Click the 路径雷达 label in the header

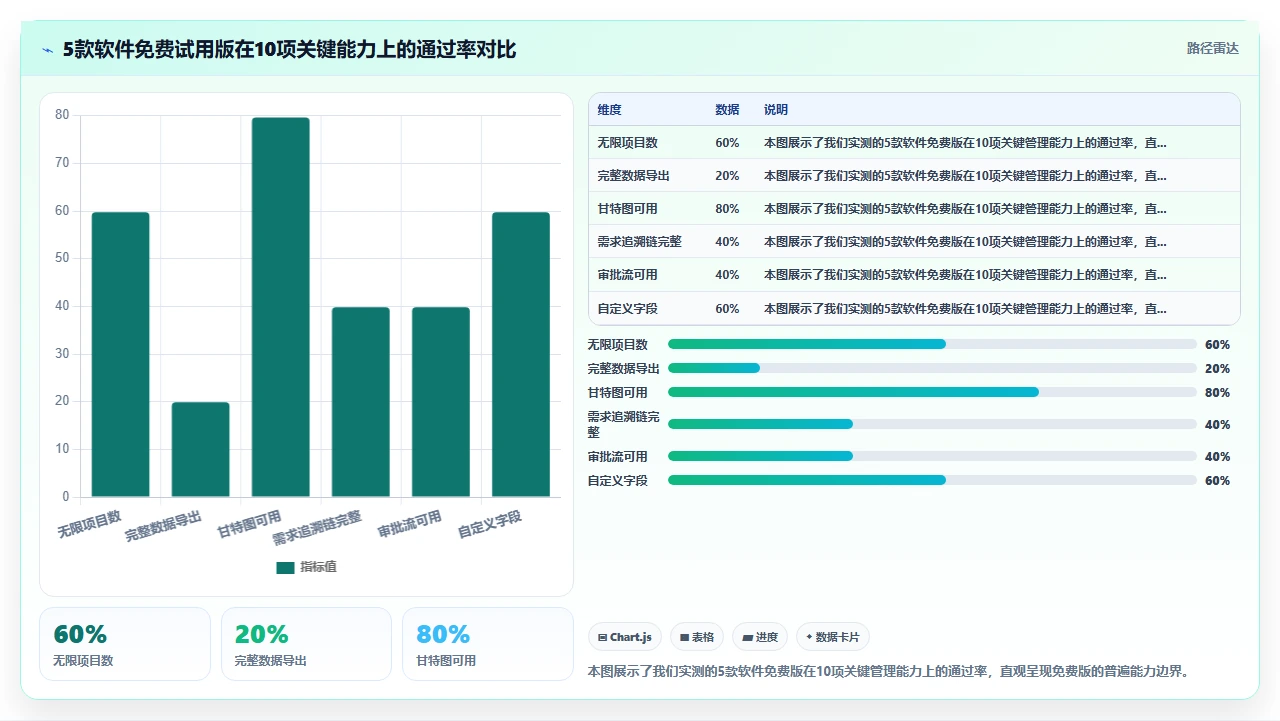click(x=1212, y=48)
